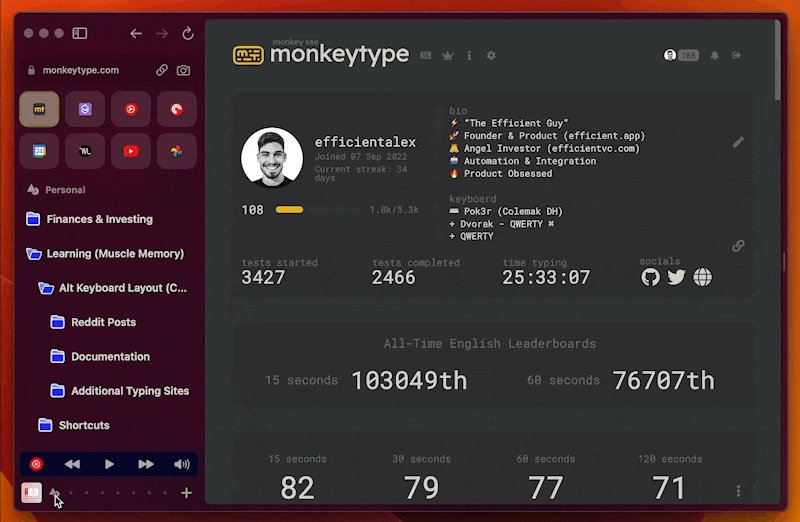Select the pinned Google Calendar tab
The width and height of the screenshot is (800, 522).
[39, 151]
